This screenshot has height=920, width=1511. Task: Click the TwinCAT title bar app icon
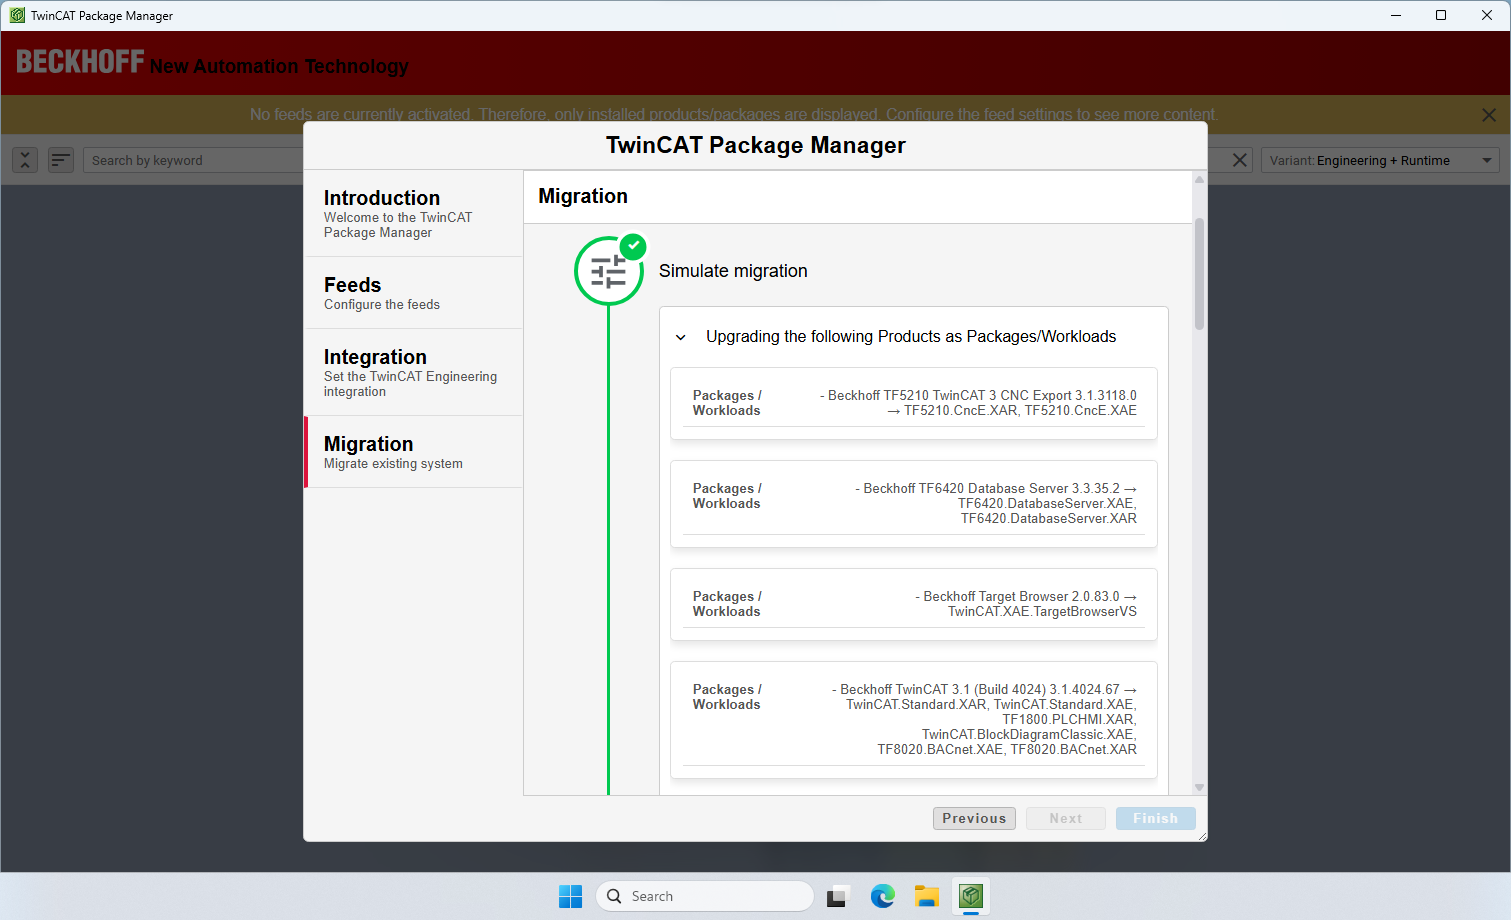point(17,15)
